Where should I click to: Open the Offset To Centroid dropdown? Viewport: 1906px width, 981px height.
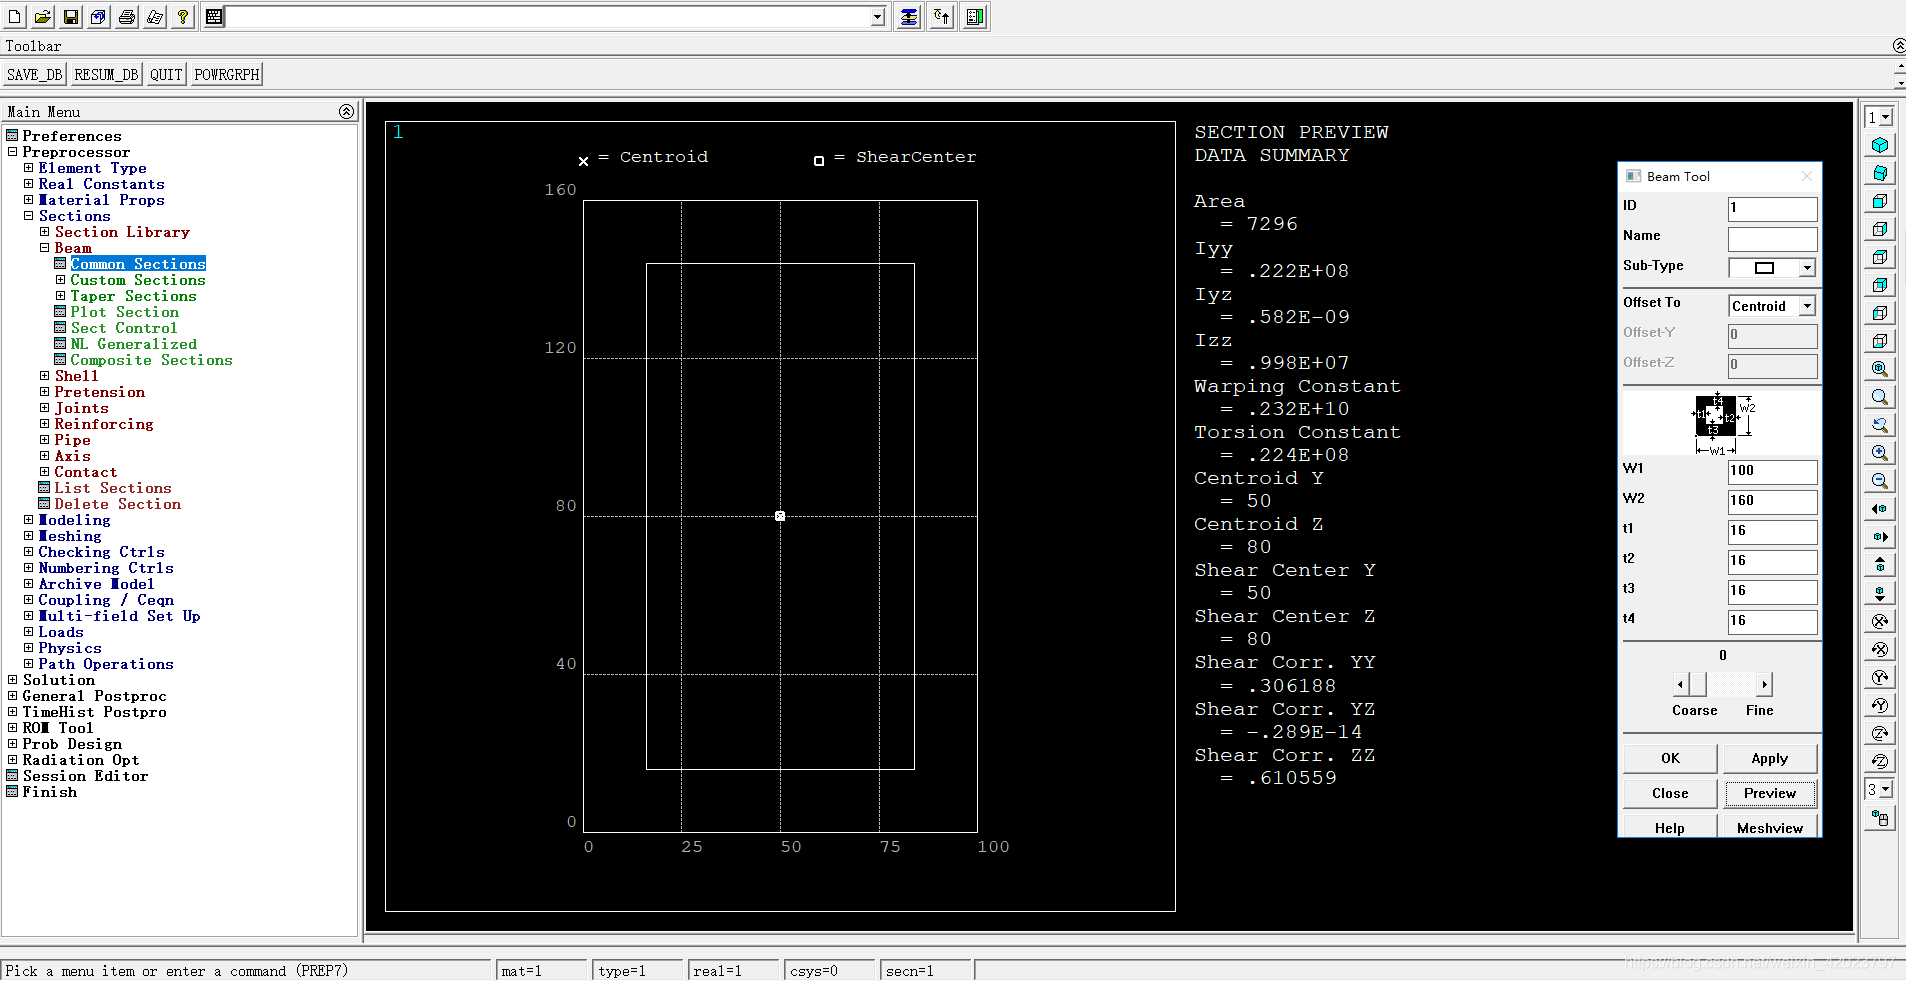pos(1807,306)
